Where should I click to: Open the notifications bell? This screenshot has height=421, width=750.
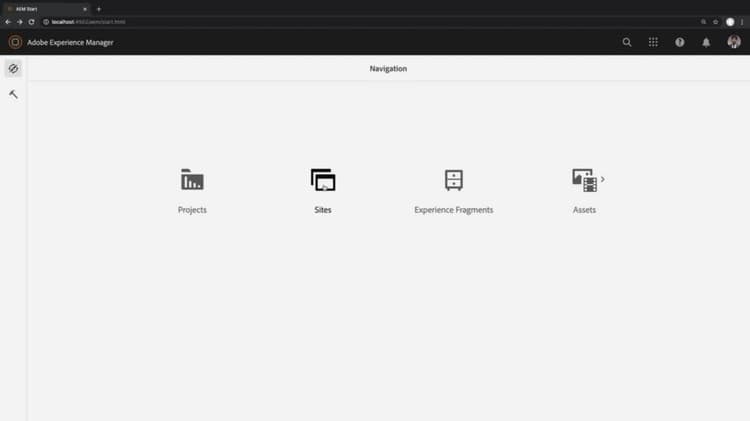pyautogui.click(x=706, y=42)
